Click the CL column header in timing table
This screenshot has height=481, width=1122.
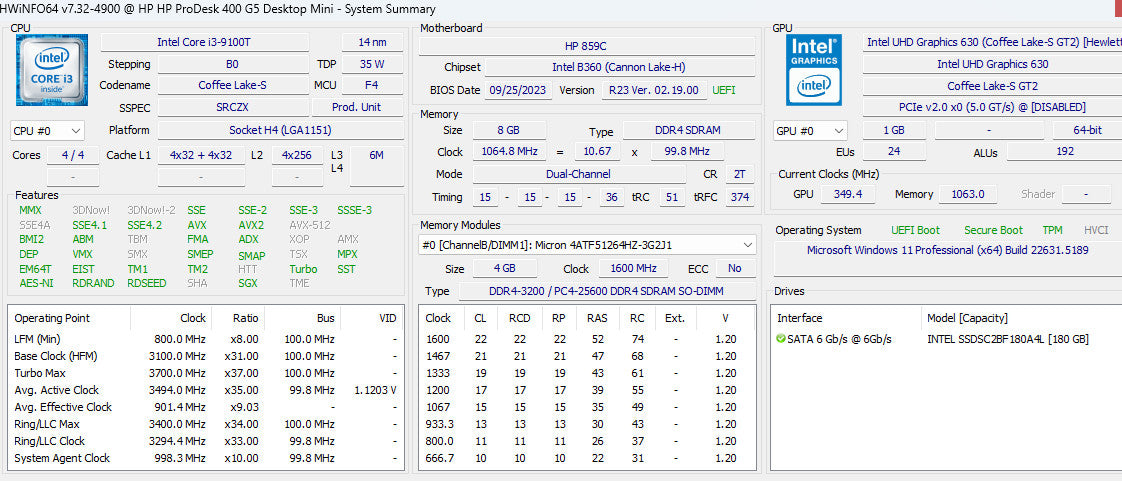point(479,318)
